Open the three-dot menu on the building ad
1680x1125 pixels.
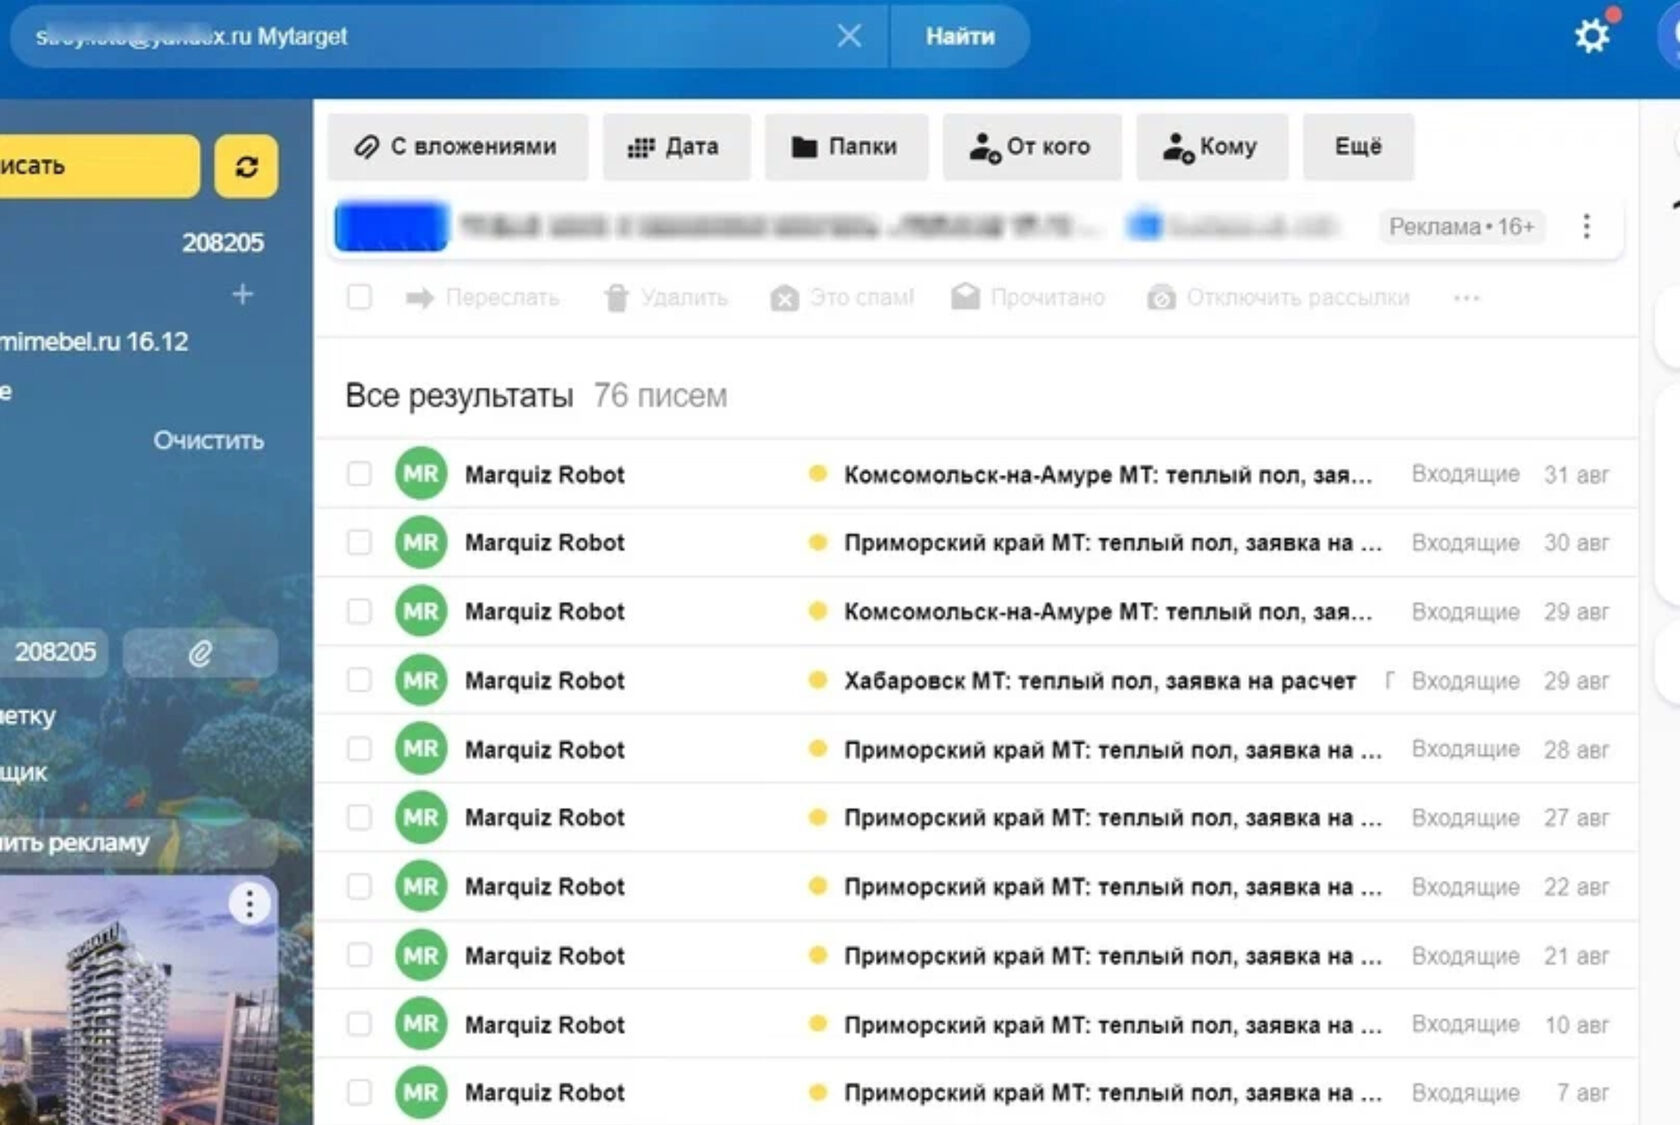249,904
